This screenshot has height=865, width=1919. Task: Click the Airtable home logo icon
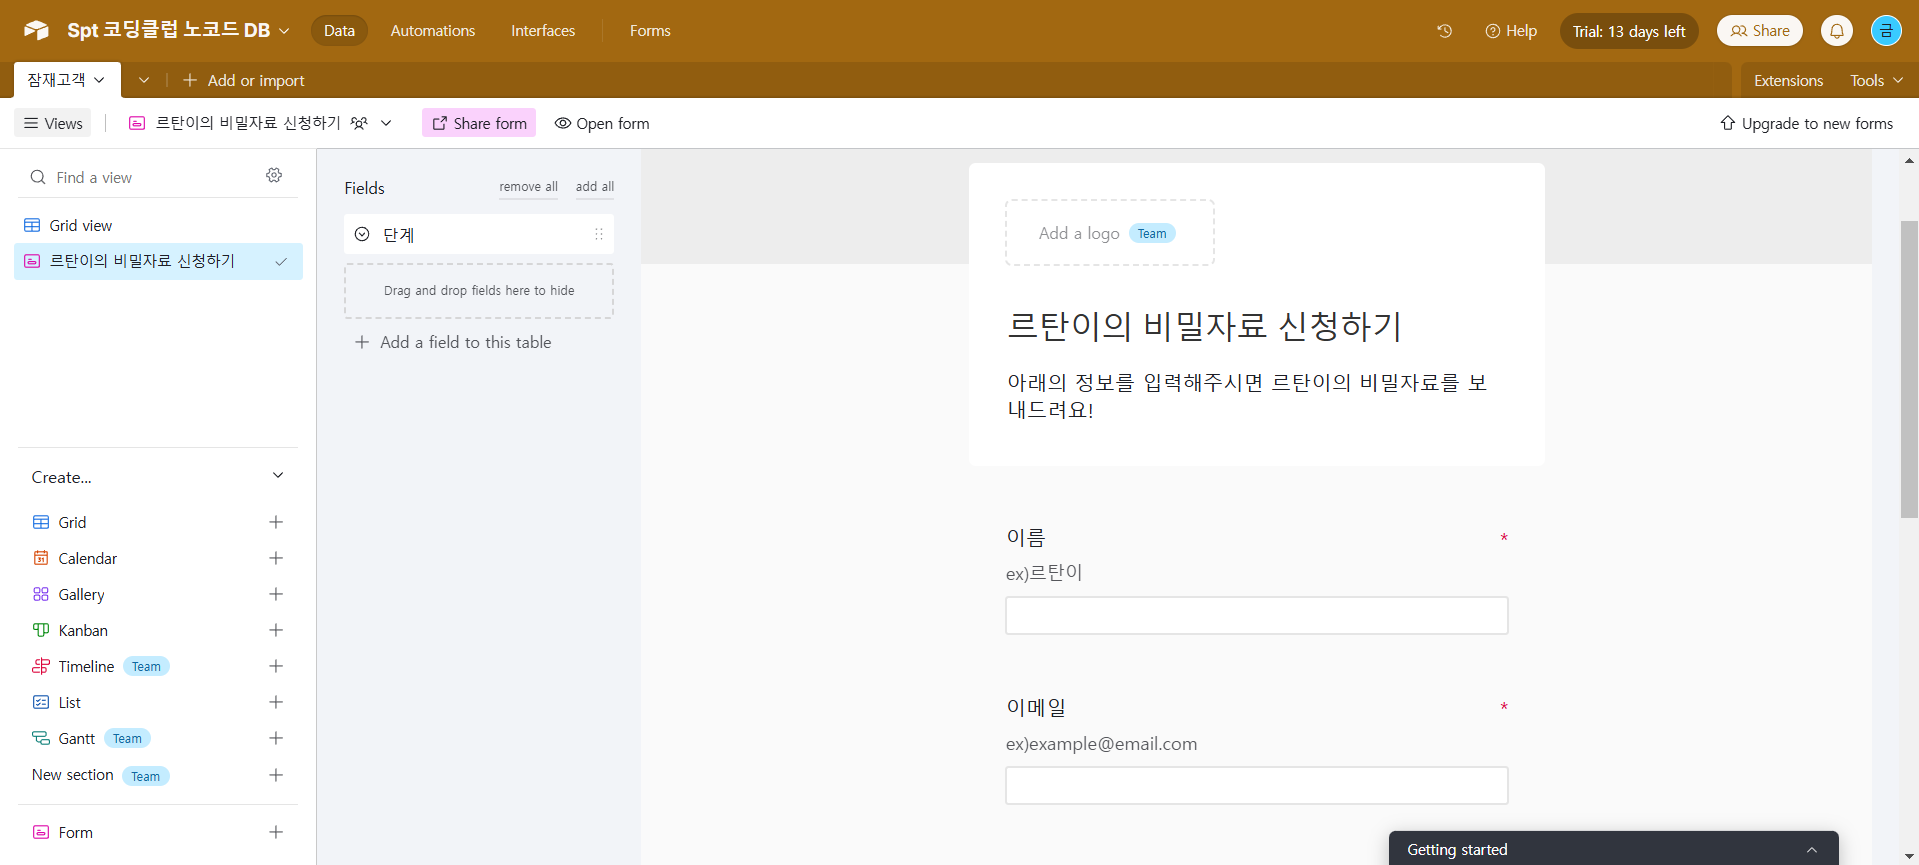[36, 30]
